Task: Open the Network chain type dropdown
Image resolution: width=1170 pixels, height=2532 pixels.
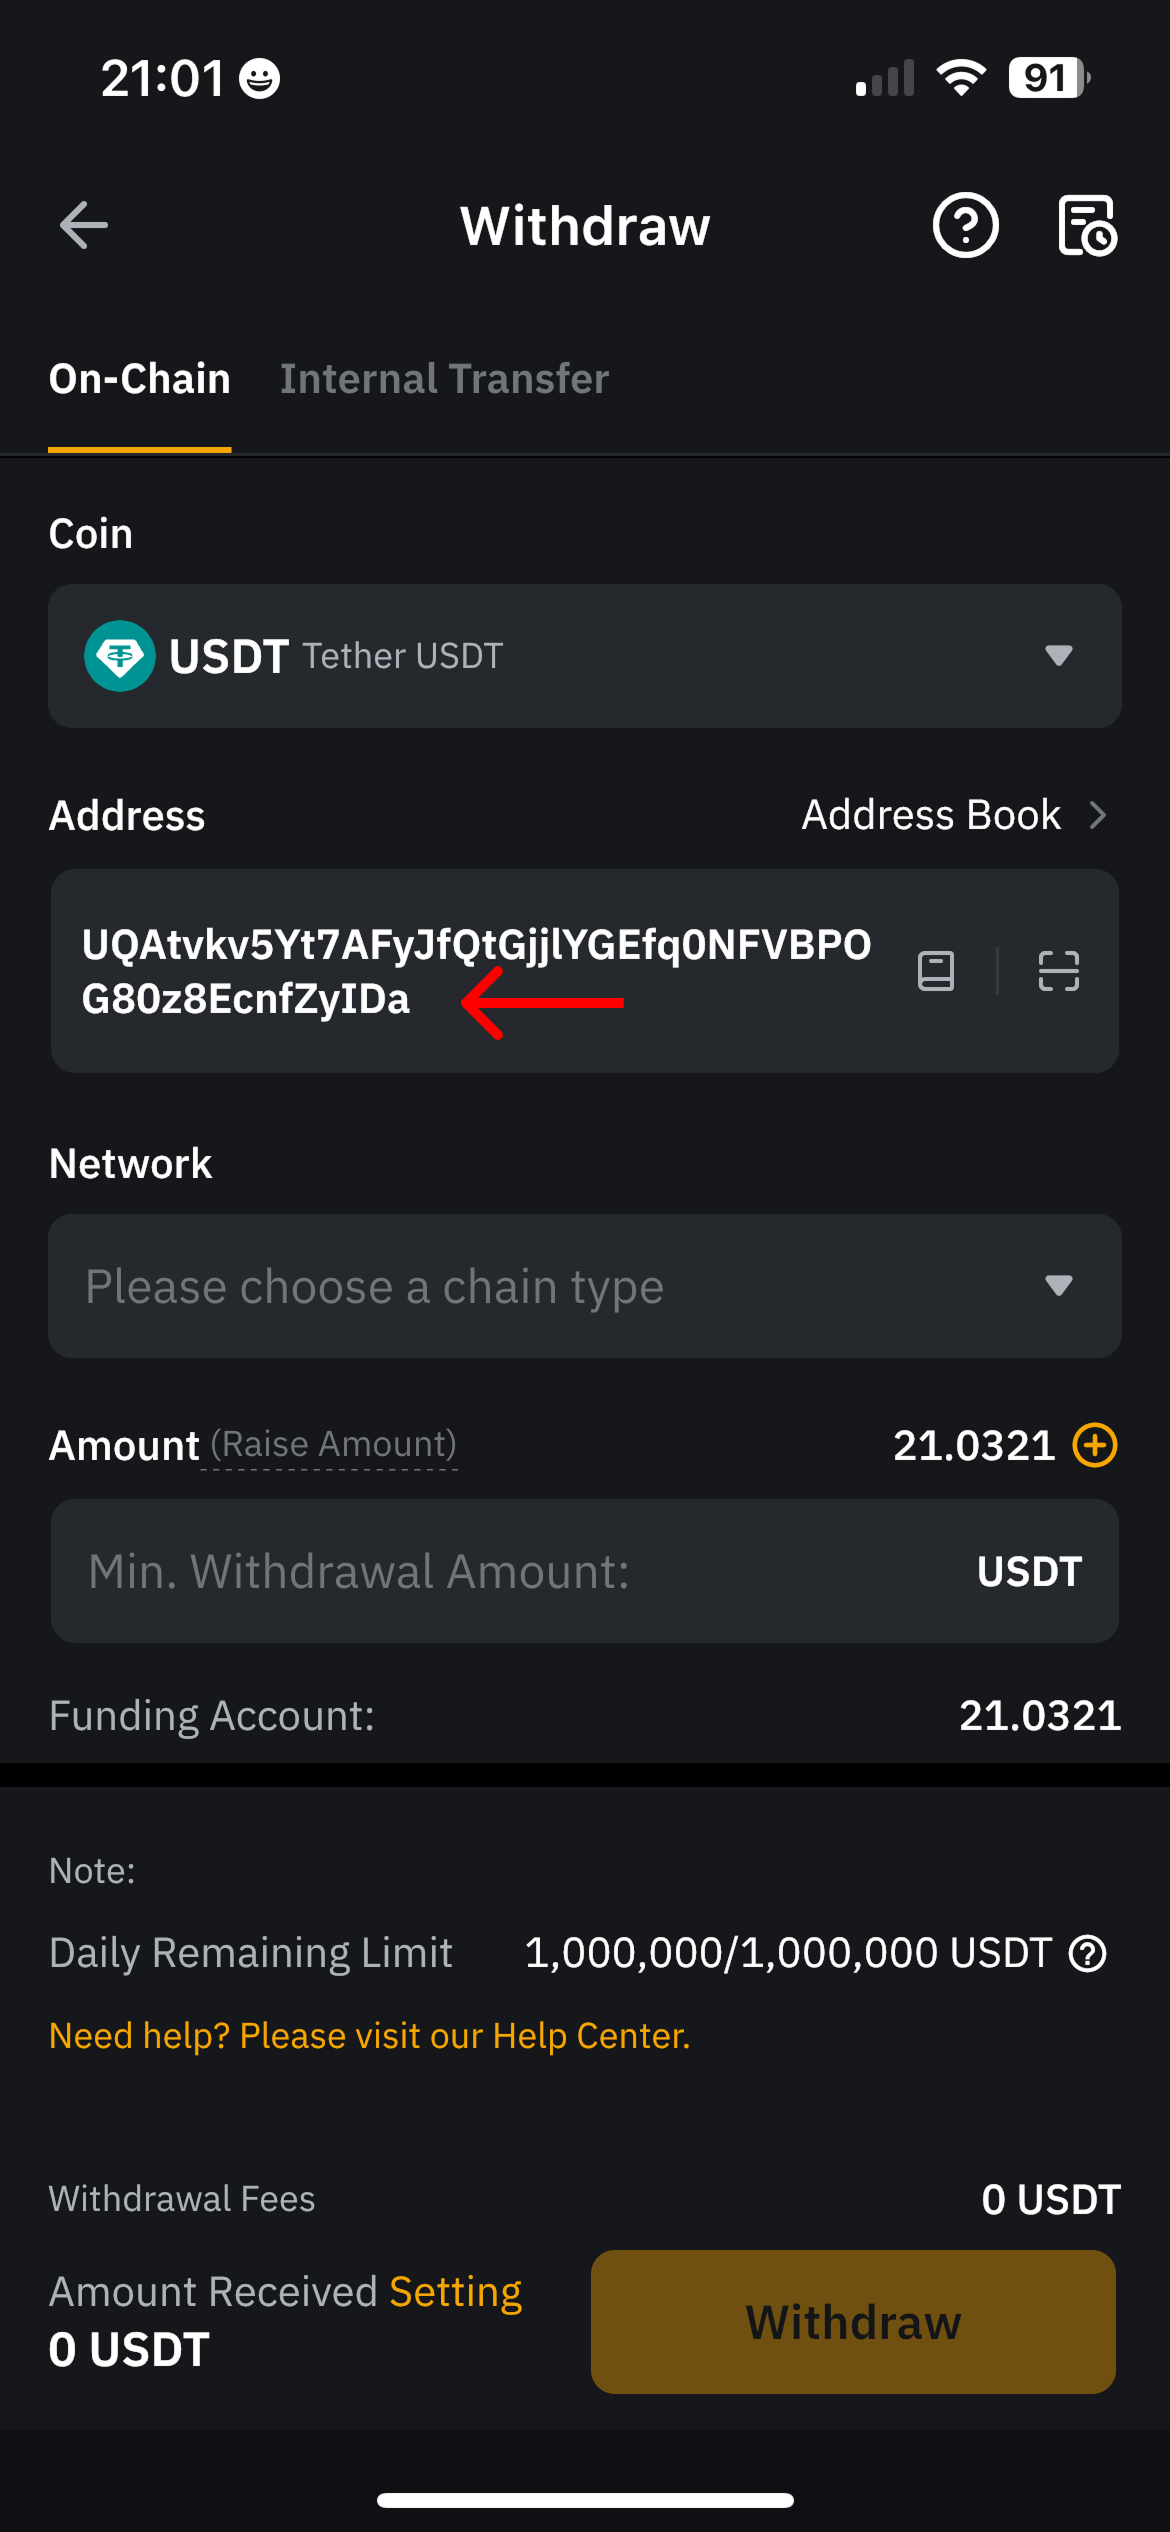Action: (x=584, y=1286)
